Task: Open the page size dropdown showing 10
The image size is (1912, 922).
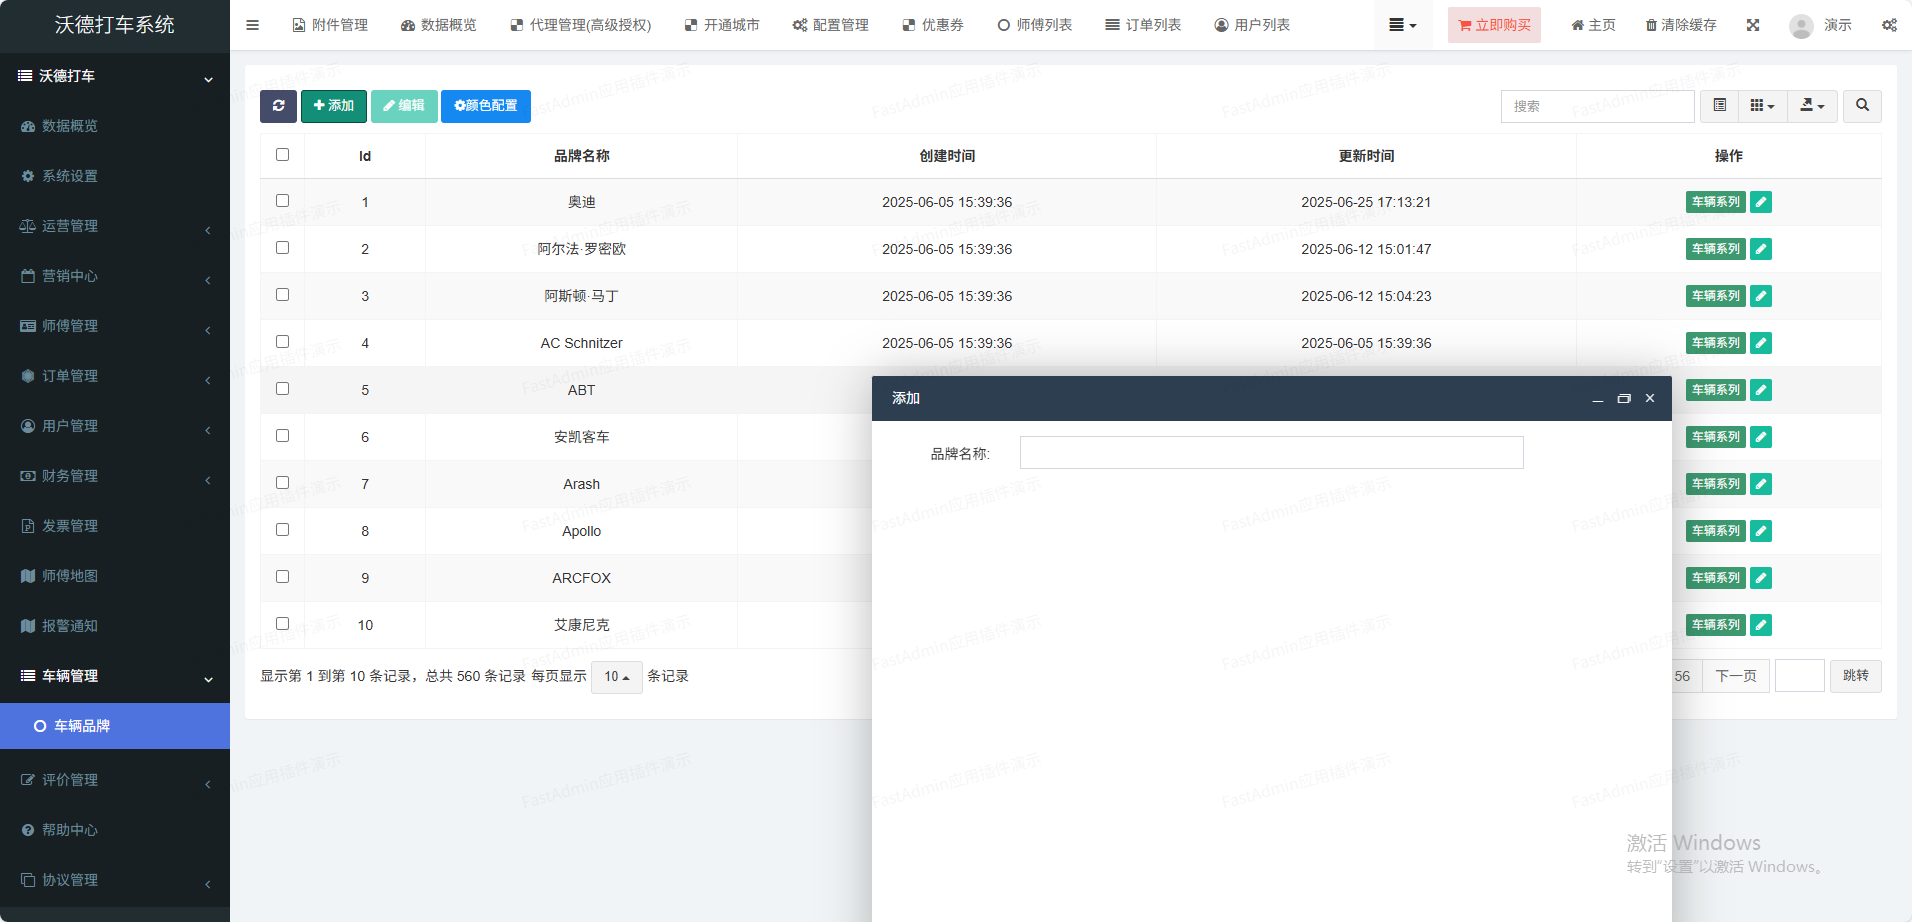Action: pyautogui.click(x=616, y=677)
